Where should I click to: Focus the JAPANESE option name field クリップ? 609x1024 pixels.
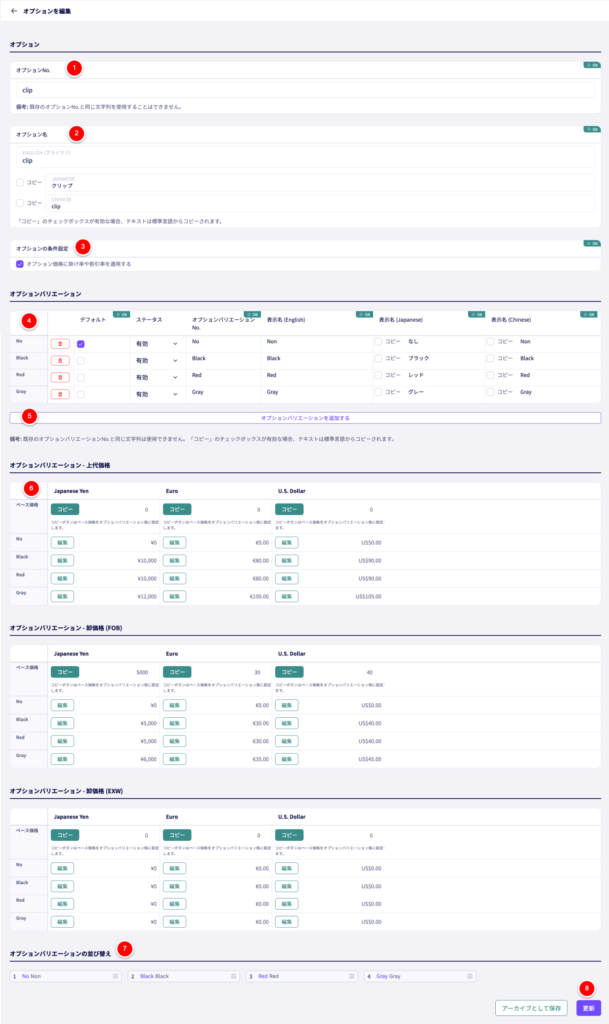click(320, 183)
